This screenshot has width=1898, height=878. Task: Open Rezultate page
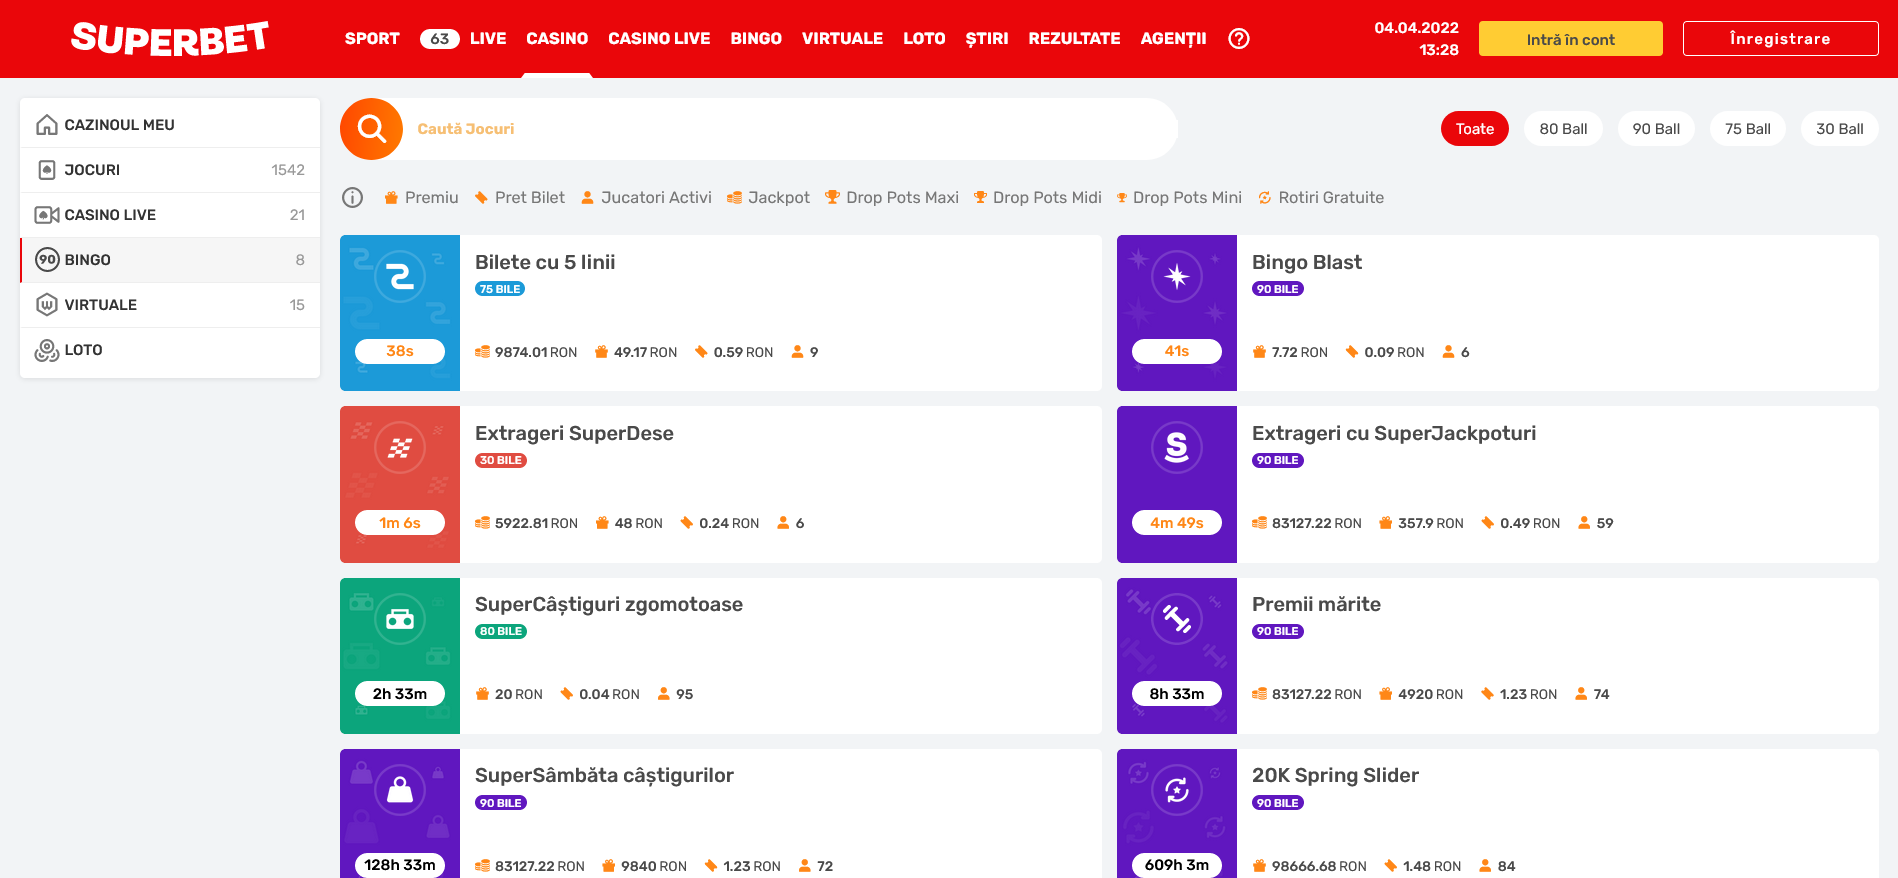[1074, 39]
